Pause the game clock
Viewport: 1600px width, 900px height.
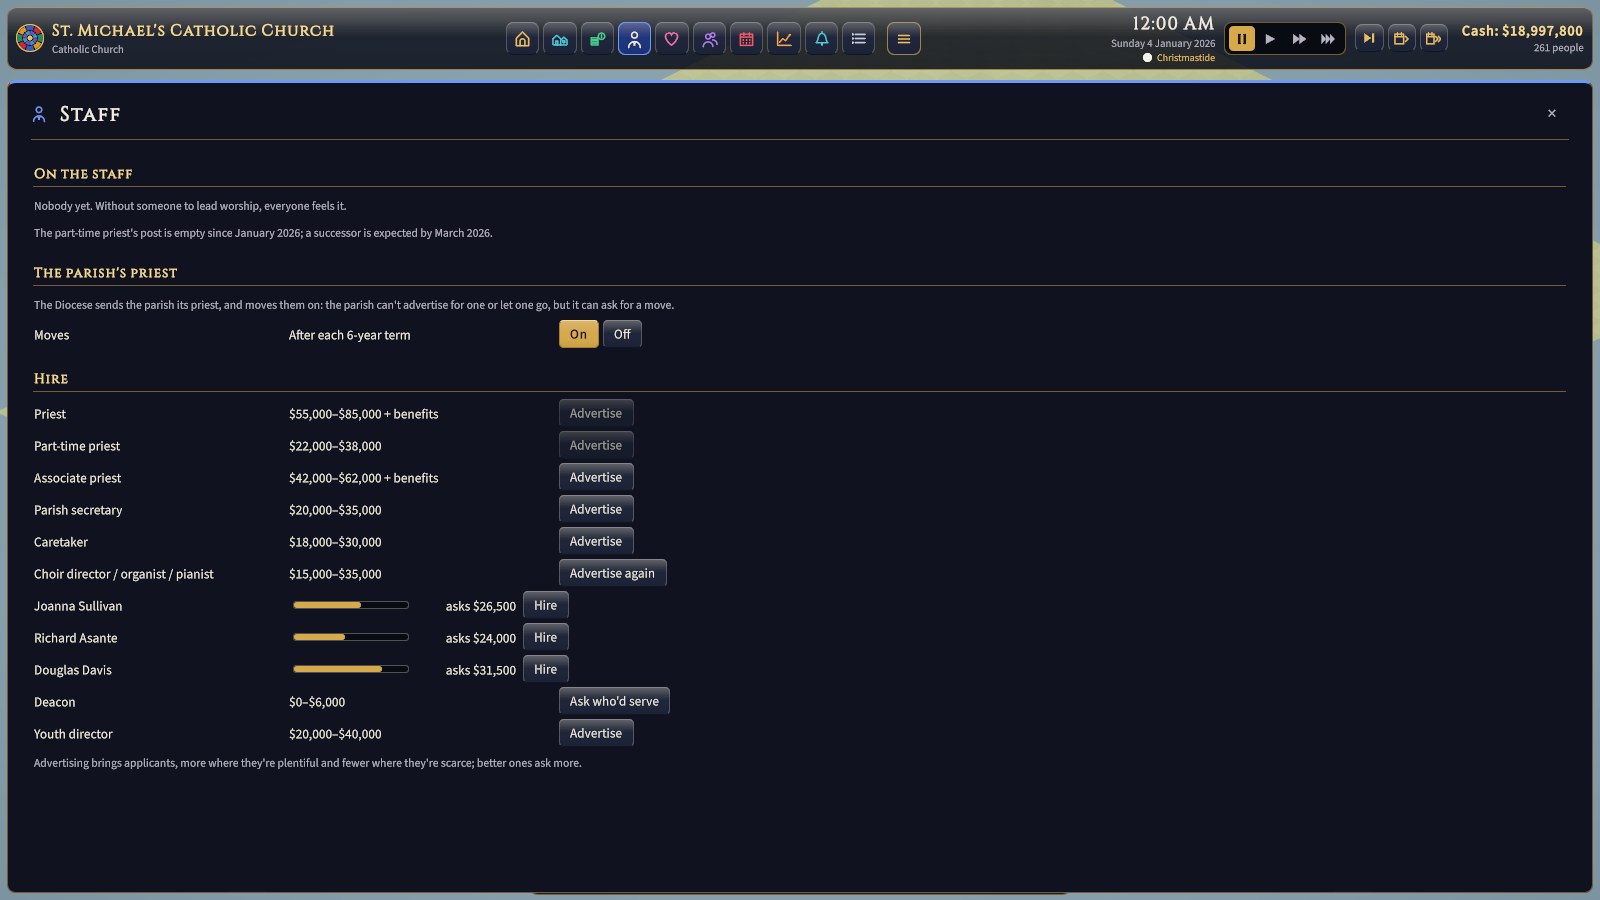(x=1241, y=39)
